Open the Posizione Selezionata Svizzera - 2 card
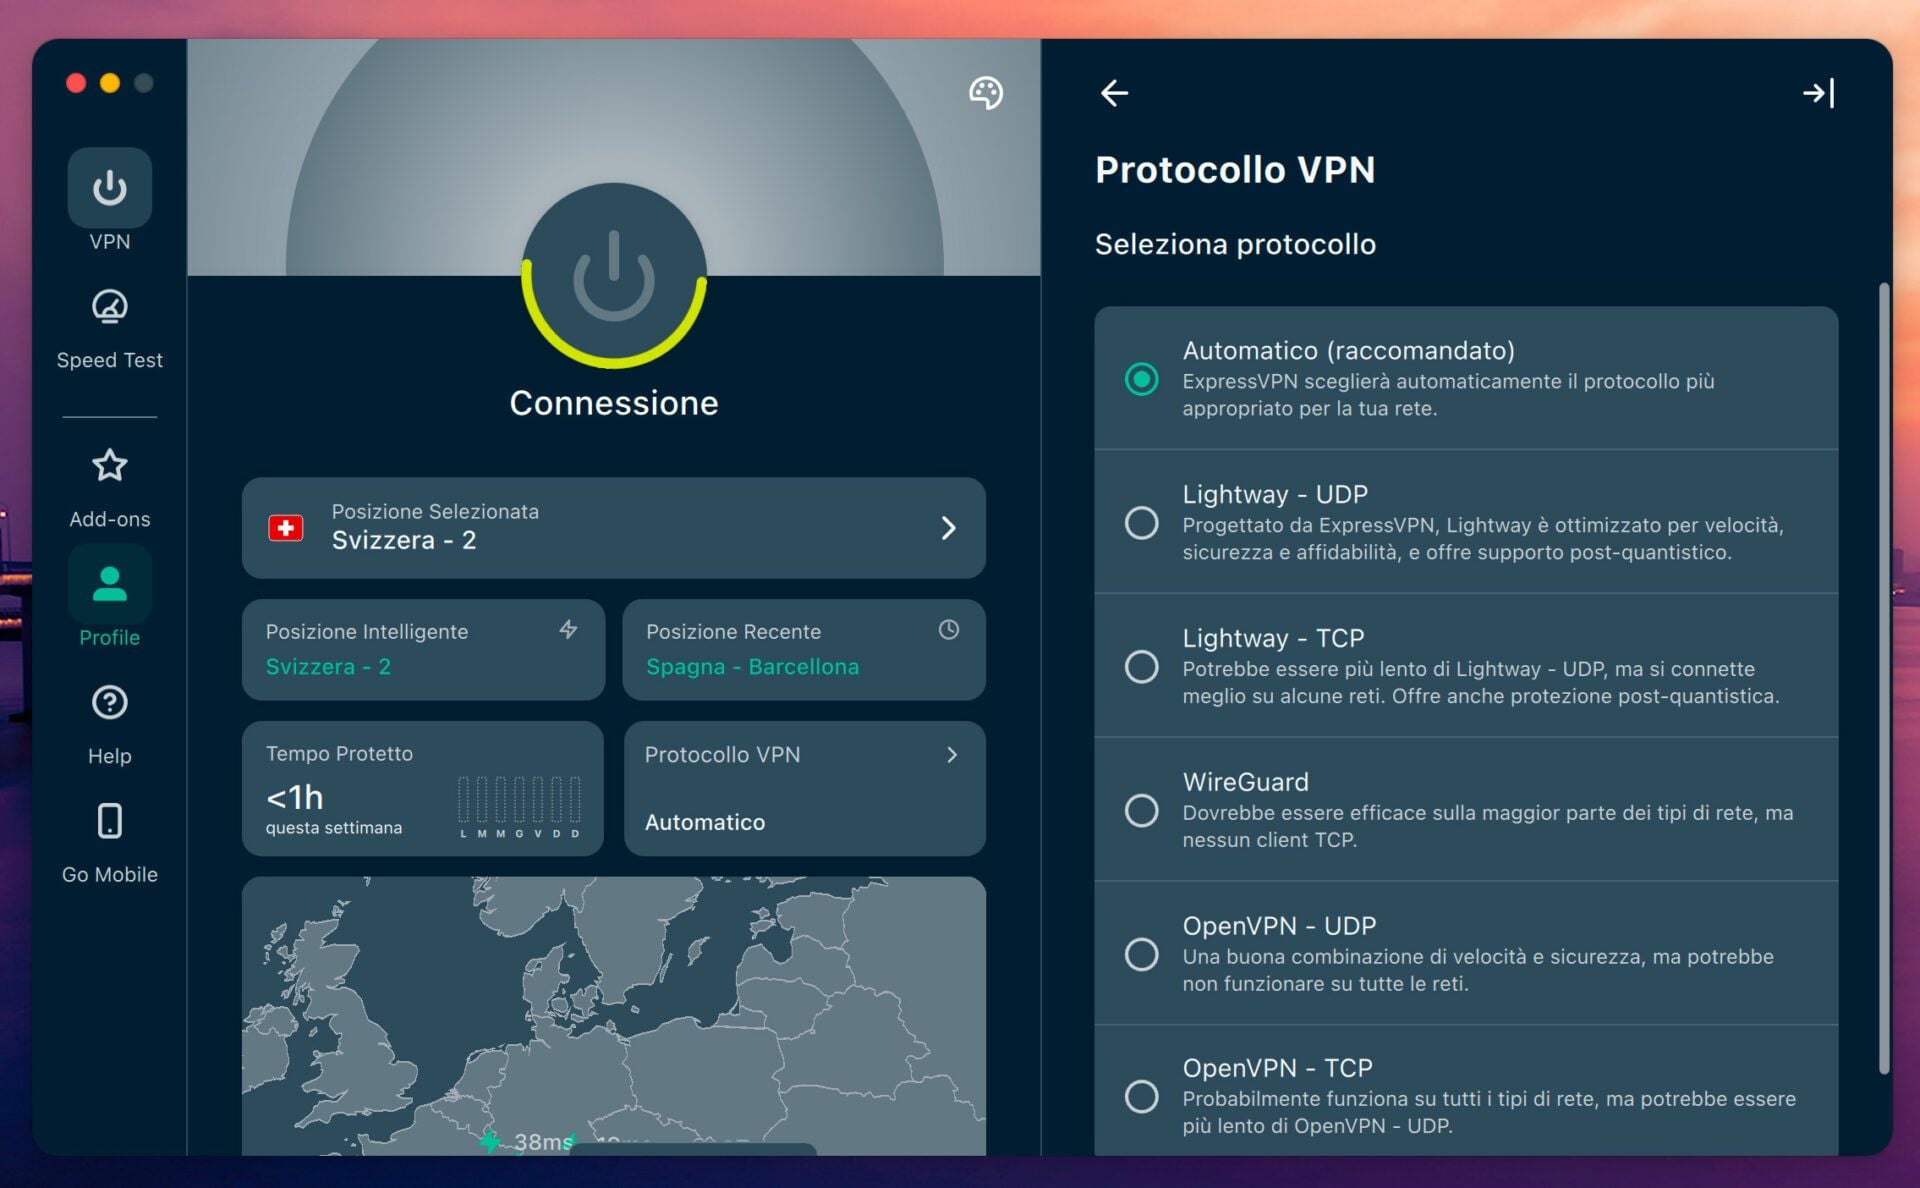 point(614,528)
